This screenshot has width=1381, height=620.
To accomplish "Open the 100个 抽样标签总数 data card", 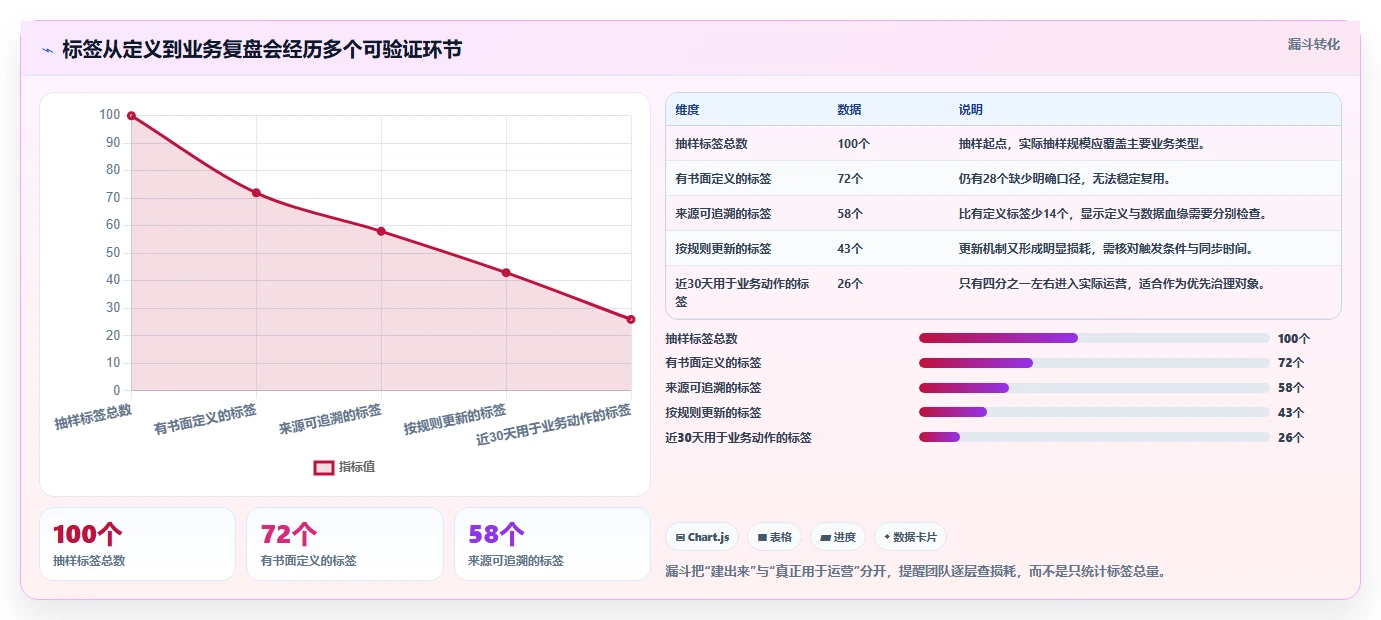I will pyautogui.click(x=137, y=544).
